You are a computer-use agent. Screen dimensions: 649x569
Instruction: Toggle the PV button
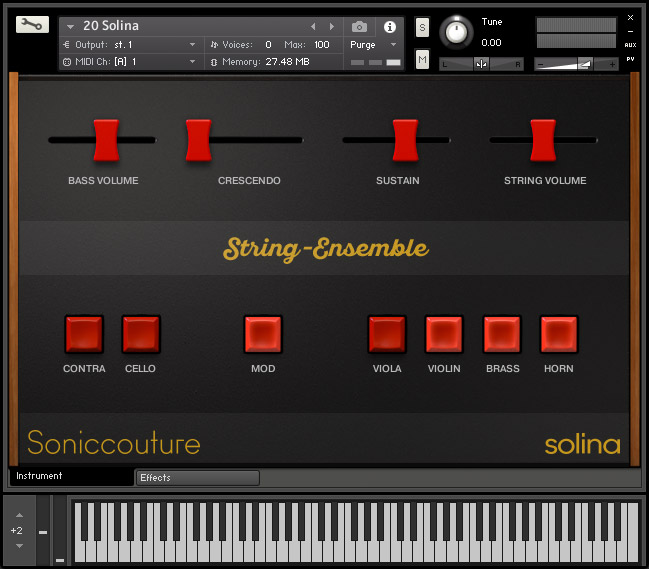(630, 59)
